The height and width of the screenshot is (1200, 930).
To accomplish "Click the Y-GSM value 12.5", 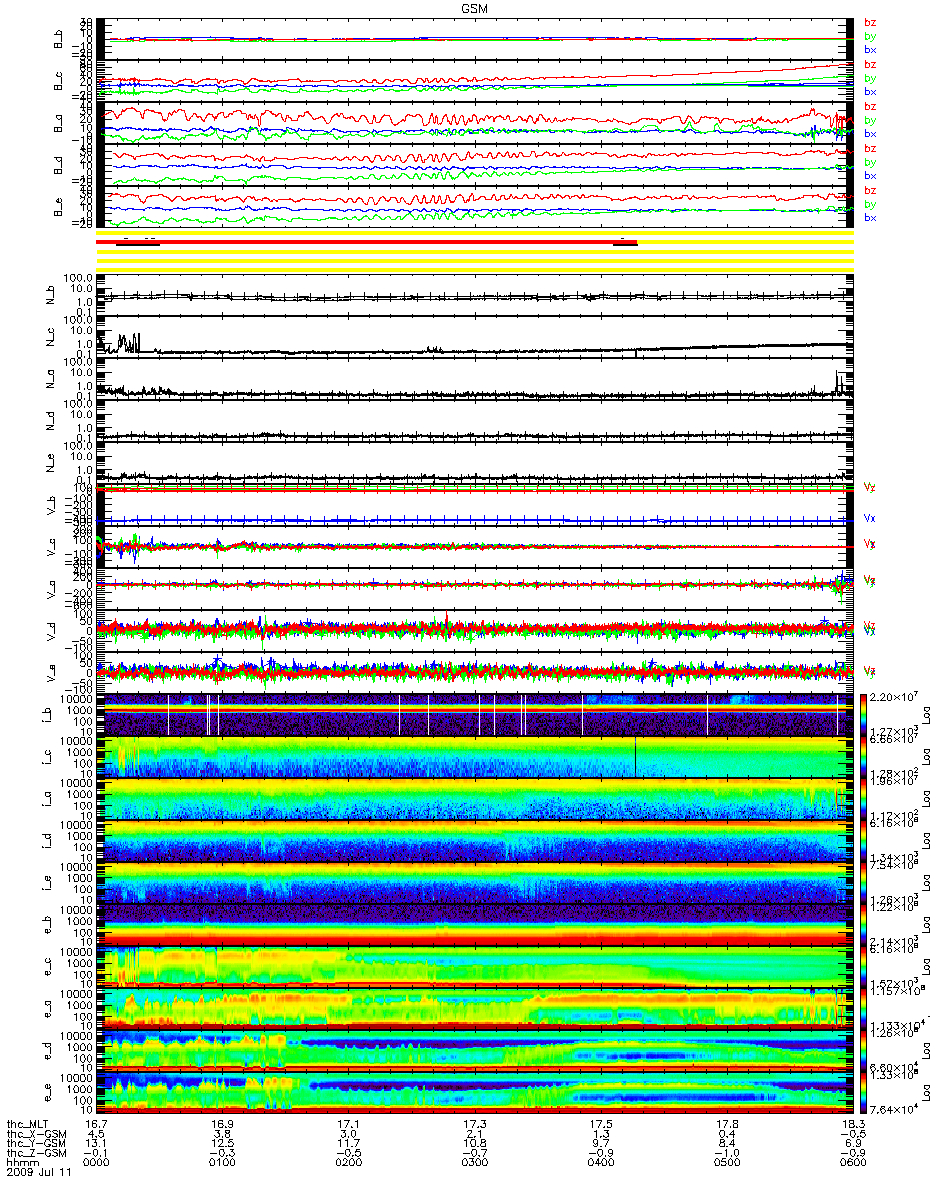I will [x=222, y=1145].
